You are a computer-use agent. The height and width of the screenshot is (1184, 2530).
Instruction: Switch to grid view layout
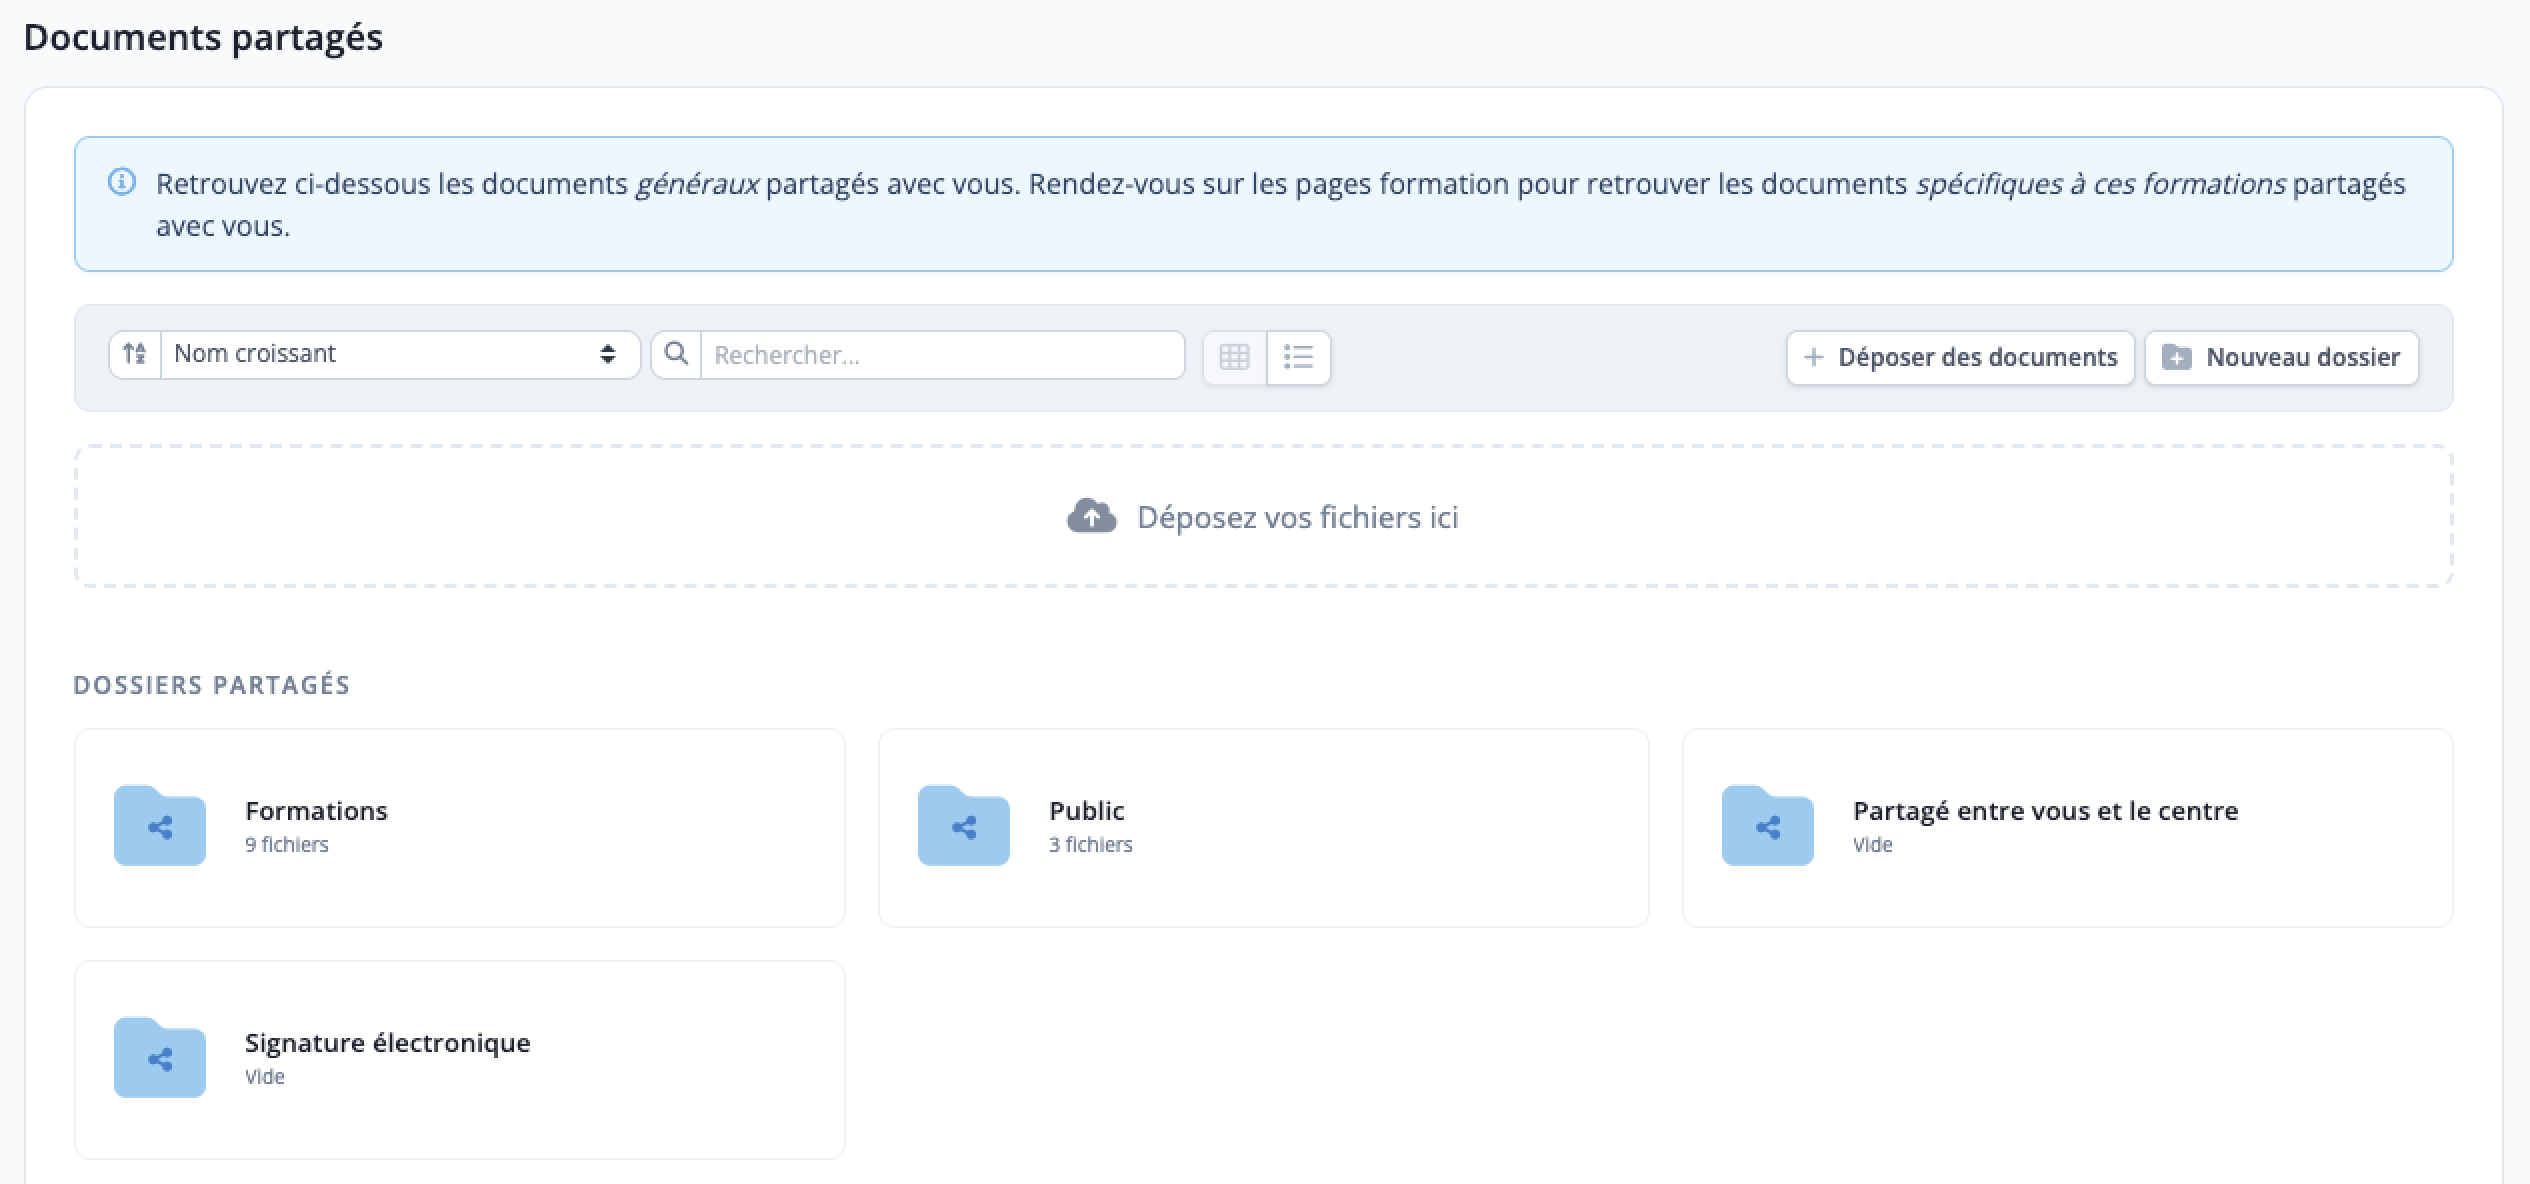click(x=1235, y=357)
